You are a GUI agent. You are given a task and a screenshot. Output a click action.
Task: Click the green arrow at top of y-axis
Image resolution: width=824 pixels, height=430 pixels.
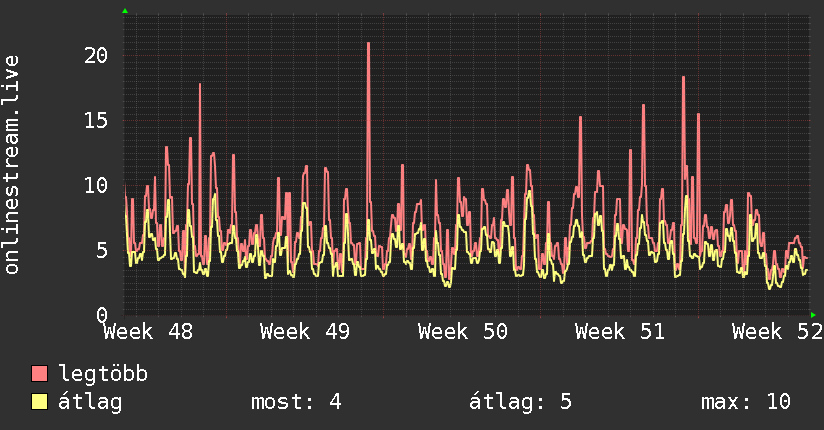click(x=125, y=11)
